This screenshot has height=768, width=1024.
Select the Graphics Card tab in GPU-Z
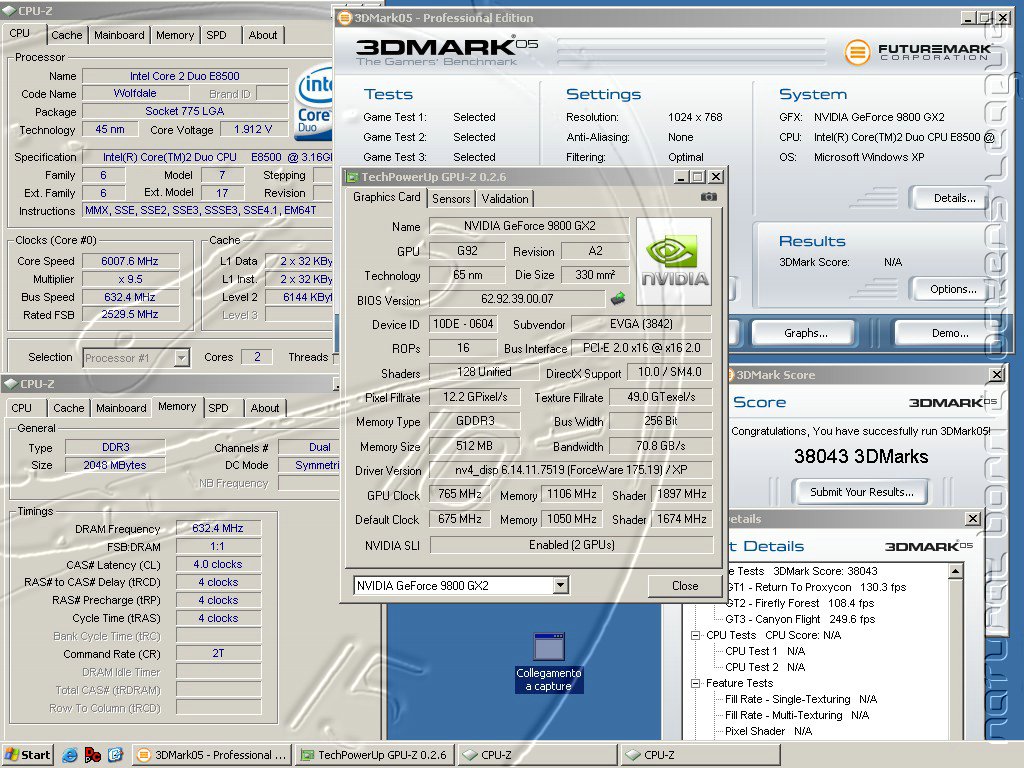(x=387, y=197)
